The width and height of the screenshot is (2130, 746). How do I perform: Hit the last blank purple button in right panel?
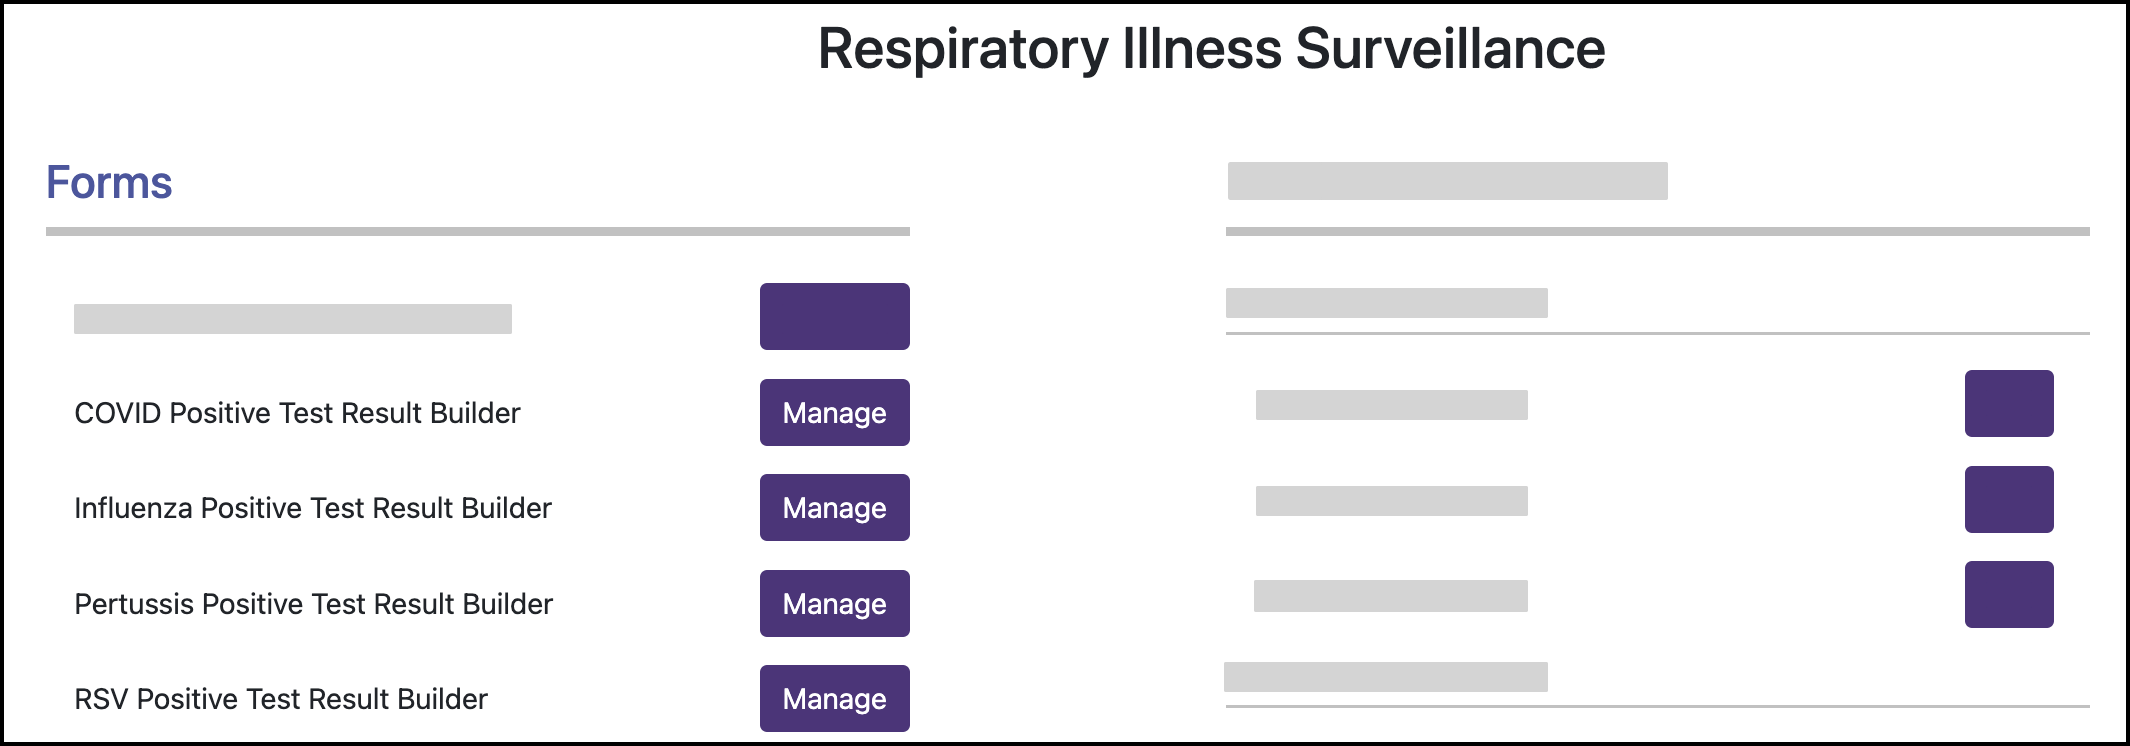[2008, 594]
